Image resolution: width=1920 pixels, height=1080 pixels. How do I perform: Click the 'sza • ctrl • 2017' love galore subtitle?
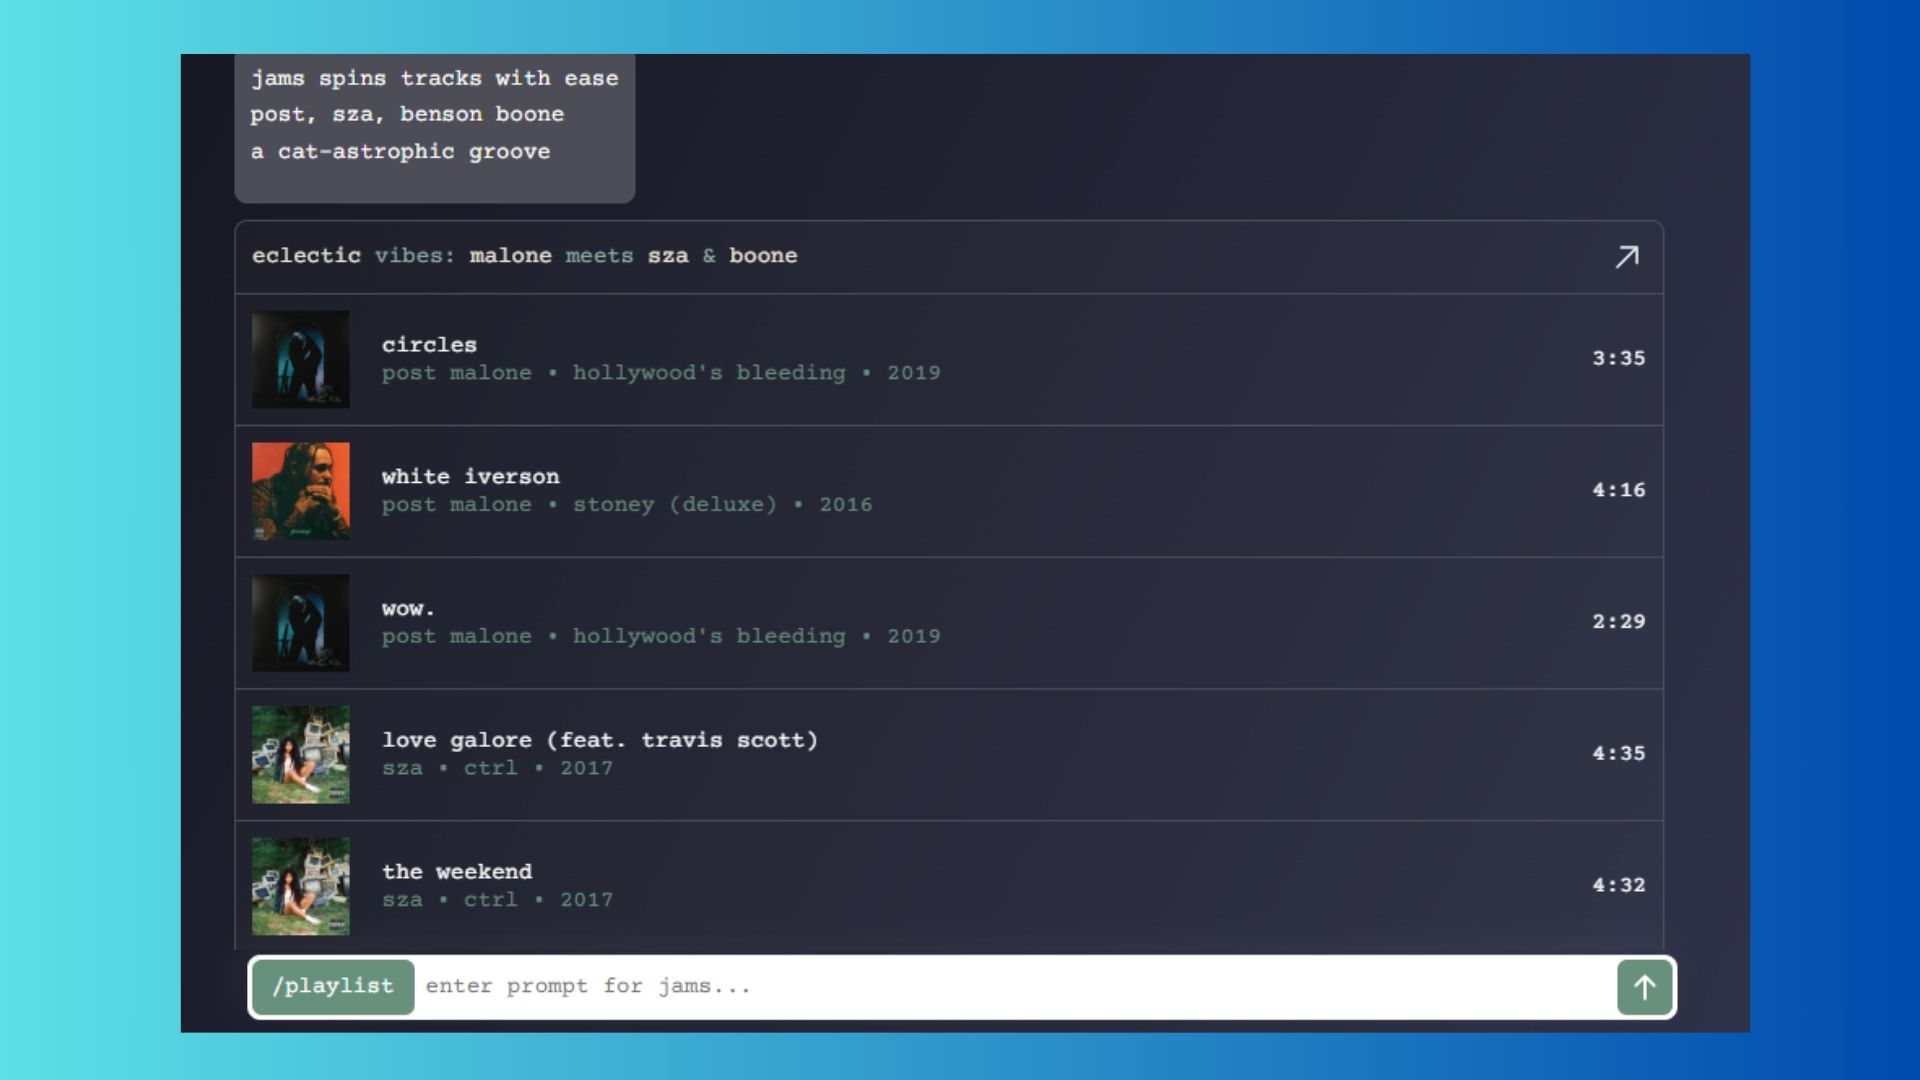[497, 769]
